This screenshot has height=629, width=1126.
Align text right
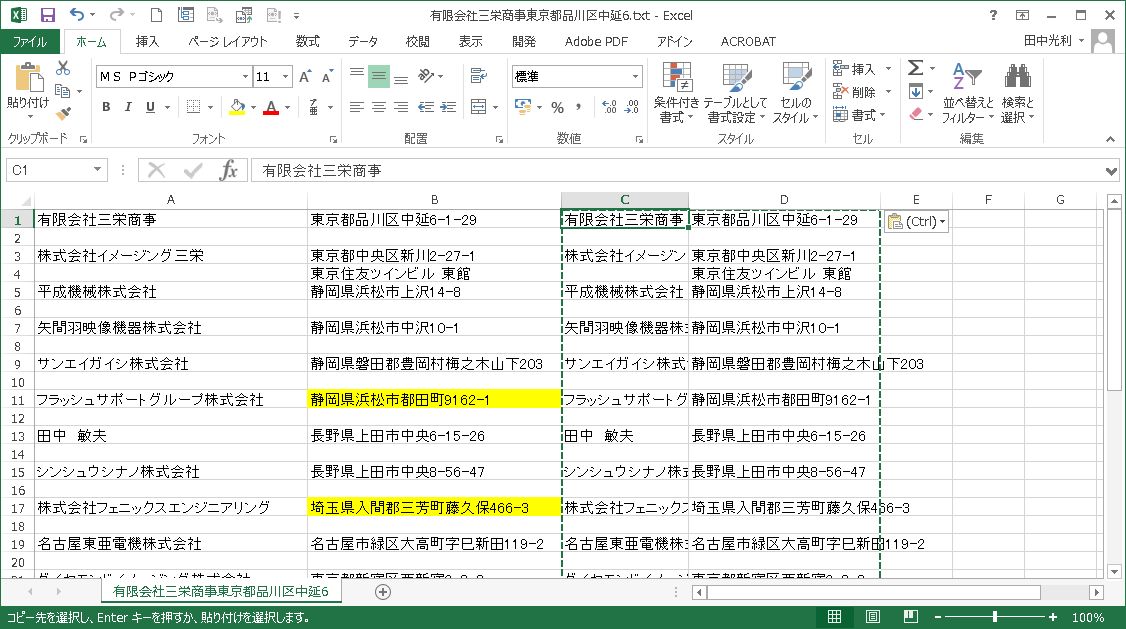pos(401,107)
